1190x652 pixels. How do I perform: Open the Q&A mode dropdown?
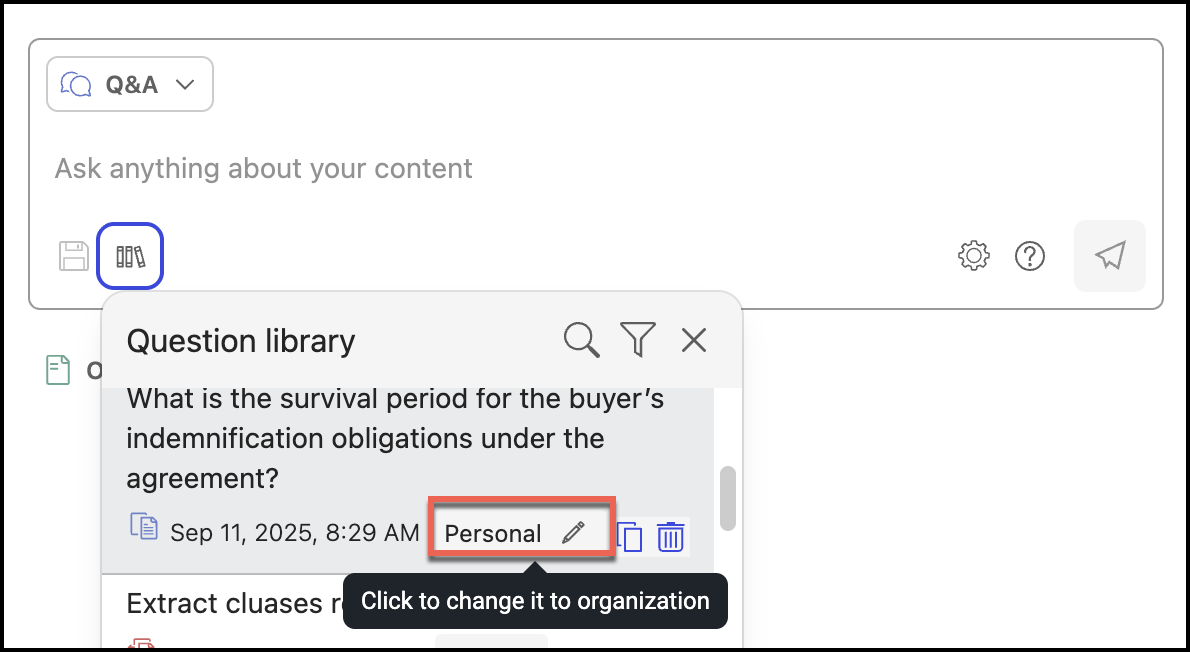point(129,84)
